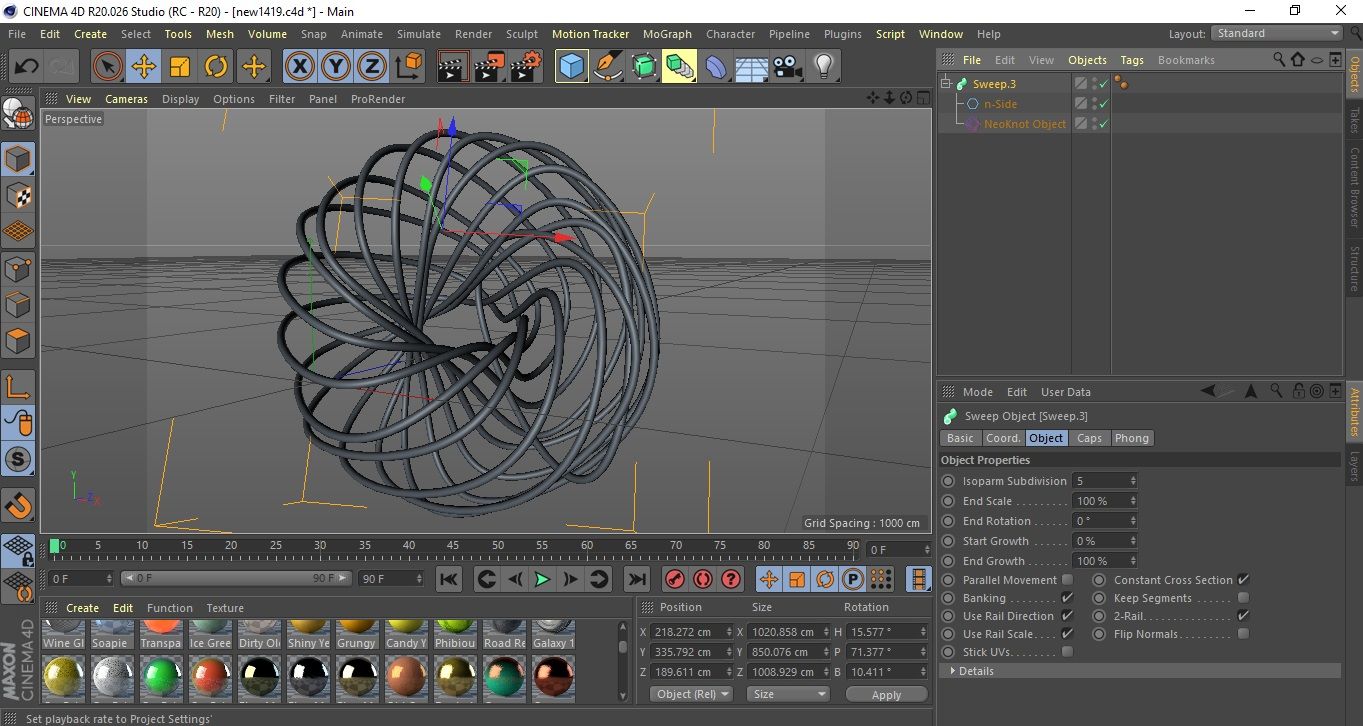Switch to the Caps tab

1089,438
